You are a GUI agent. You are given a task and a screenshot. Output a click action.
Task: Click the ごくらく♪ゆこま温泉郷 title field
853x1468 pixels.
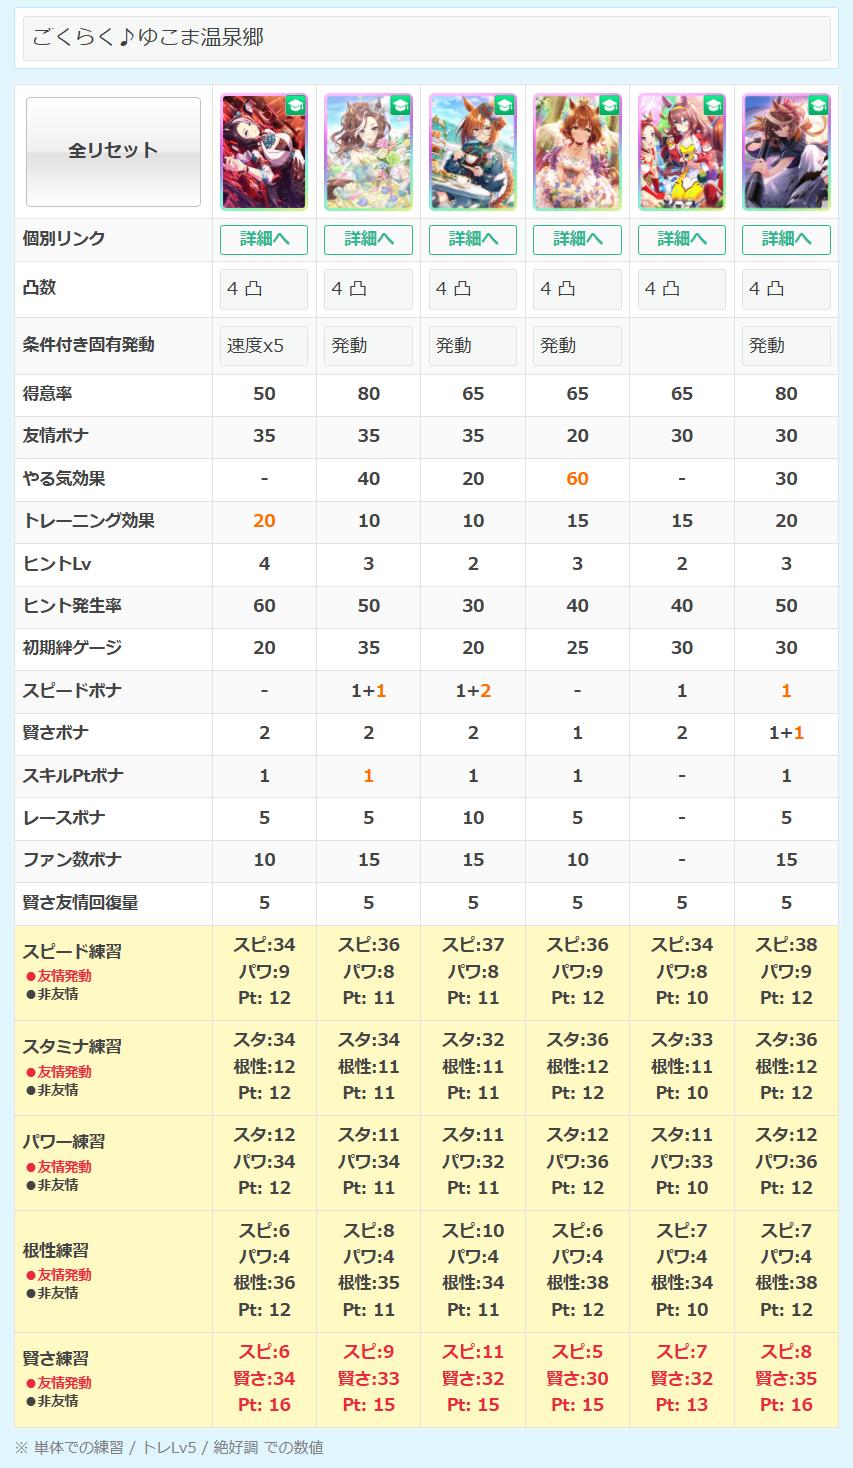click(426, 38)
